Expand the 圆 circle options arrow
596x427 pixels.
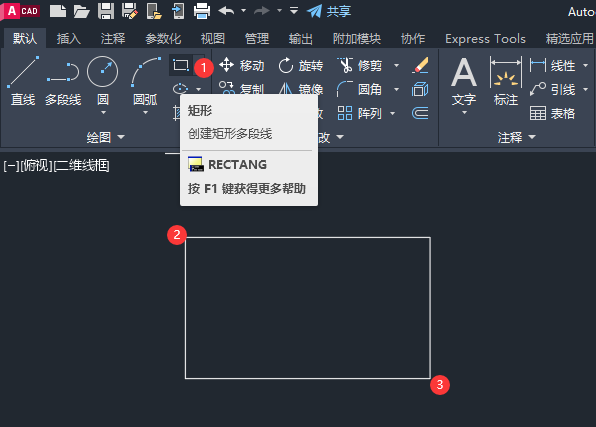[x=103, y=113]
